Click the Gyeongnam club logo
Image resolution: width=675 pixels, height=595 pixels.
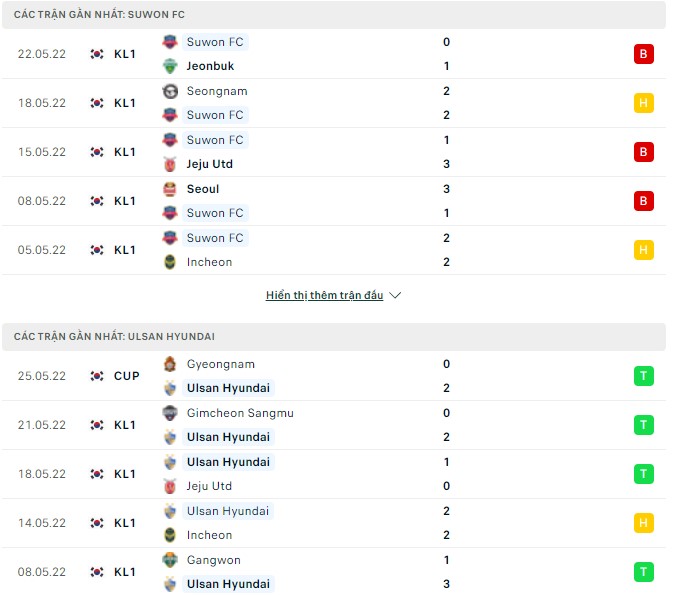170,364
